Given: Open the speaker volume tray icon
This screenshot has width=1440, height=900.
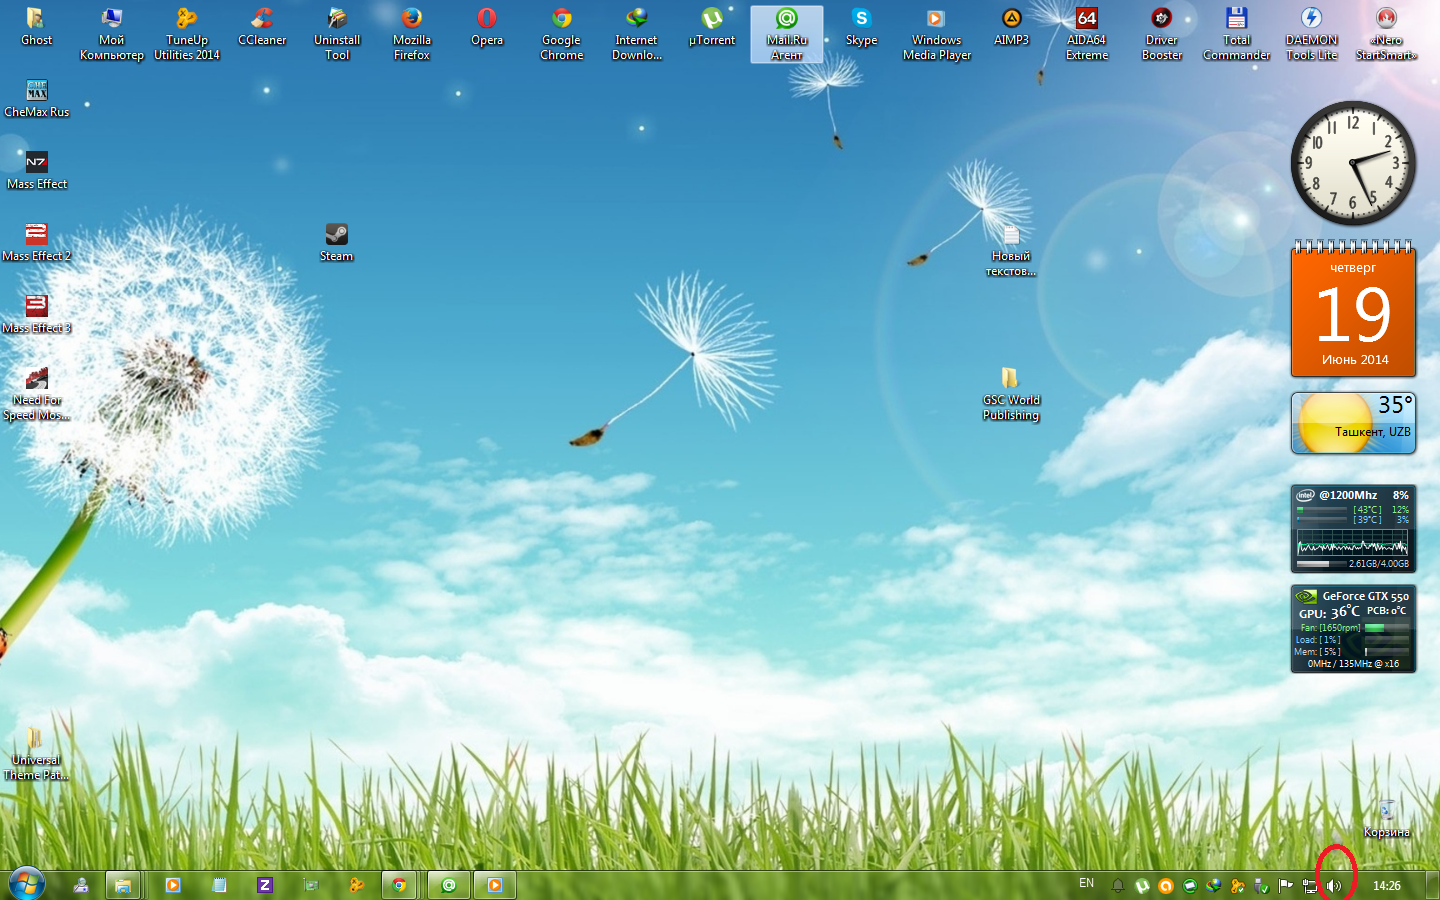Looking at the screenshot, I should coord(1334,886).
